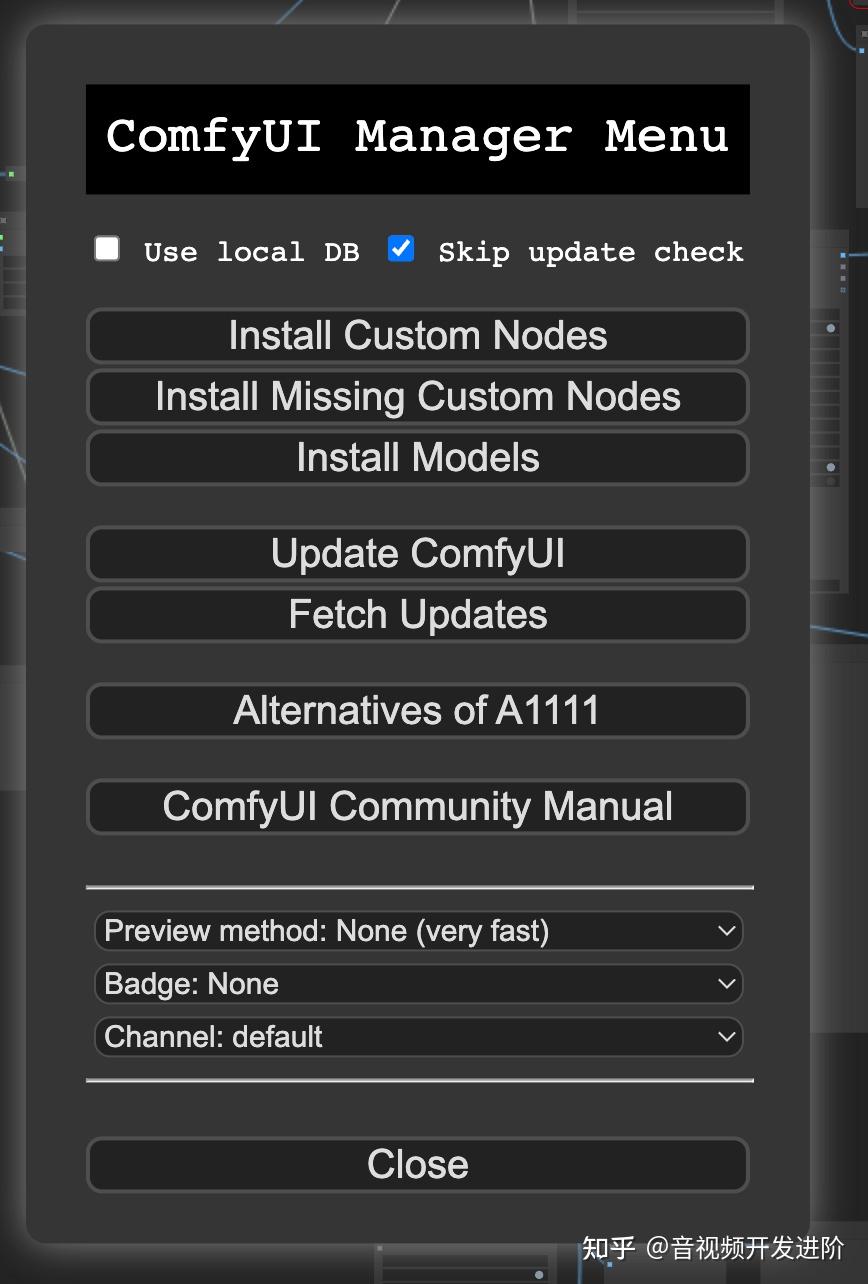Open the ComfyUI Community Manual
868x1284 pixels.
point(417,806)
